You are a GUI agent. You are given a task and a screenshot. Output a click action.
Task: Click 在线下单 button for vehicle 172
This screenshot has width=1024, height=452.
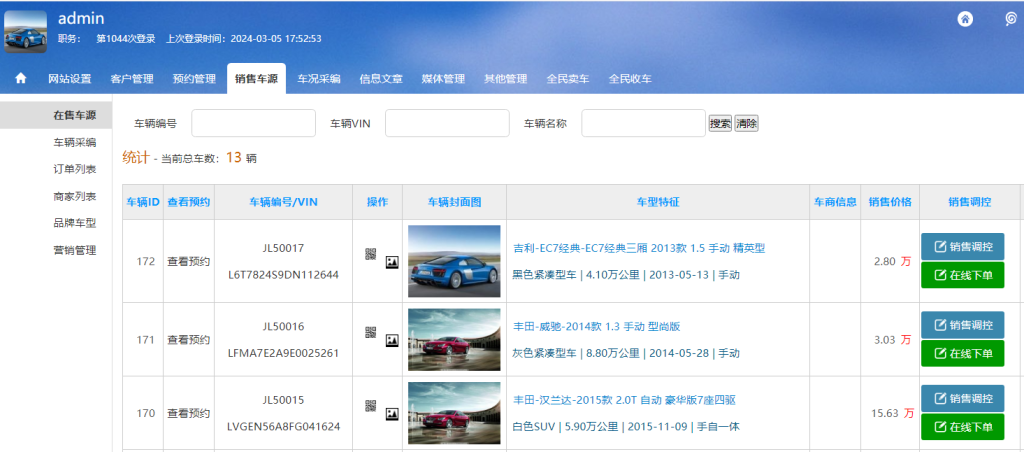point(963,275)
